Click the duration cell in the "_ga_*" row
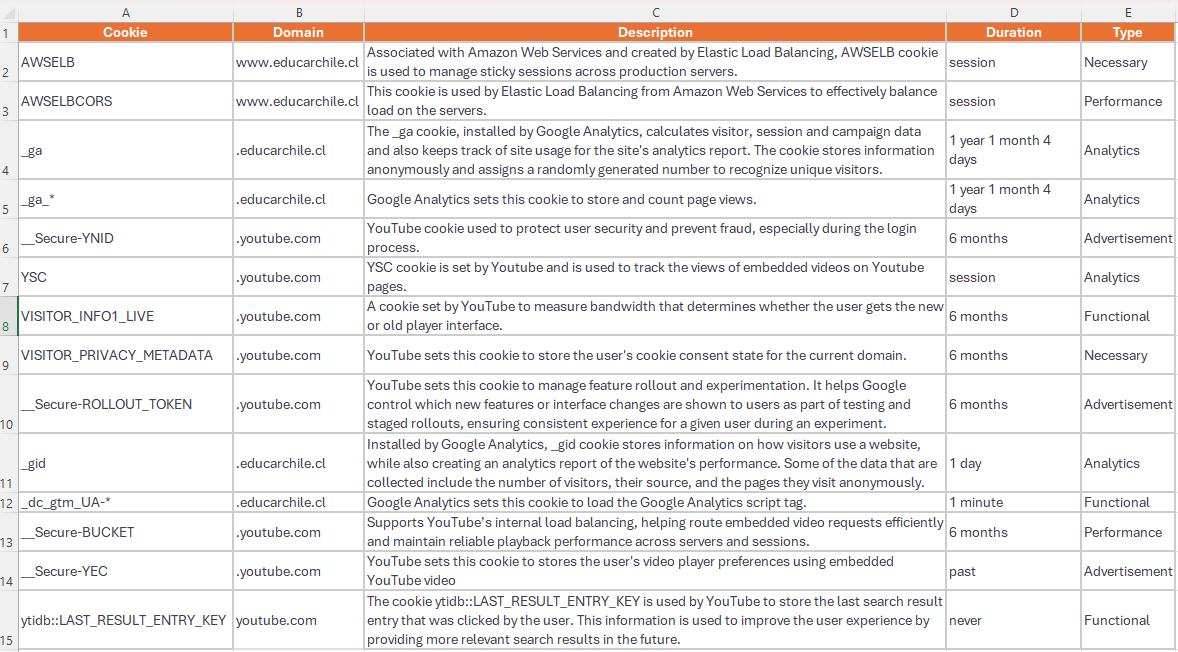 click(x=1014, y=199)
